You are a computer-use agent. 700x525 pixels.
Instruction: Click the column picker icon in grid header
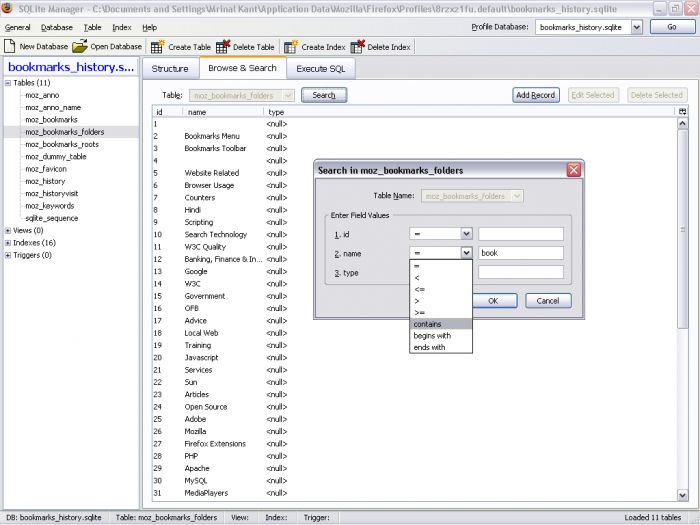click(682, 112)
